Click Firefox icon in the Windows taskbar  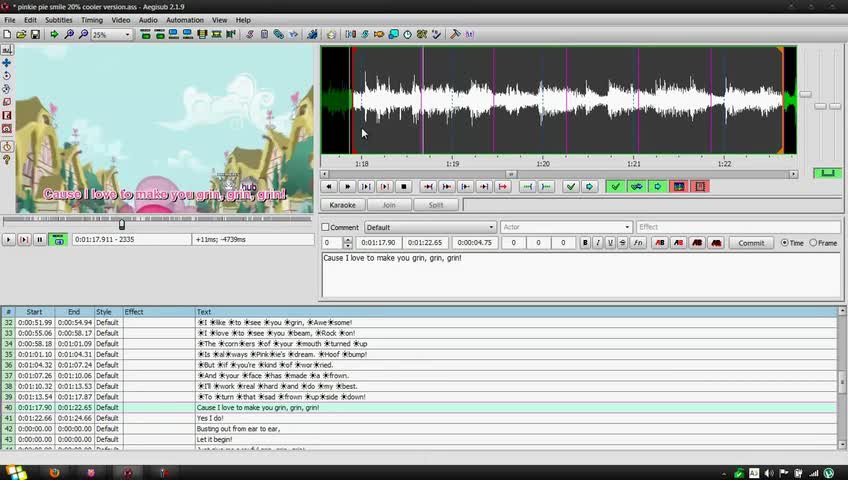(x=54, y=472)
